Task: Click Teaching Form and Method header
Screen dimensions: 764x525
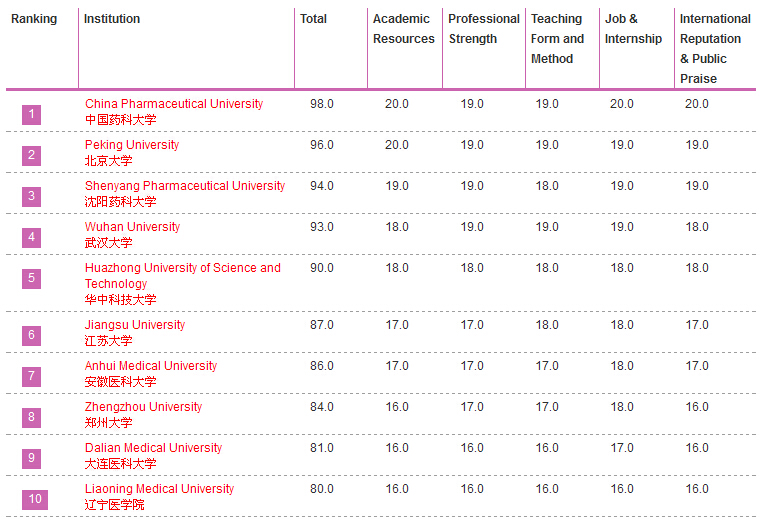Action: tap(557, 39)
